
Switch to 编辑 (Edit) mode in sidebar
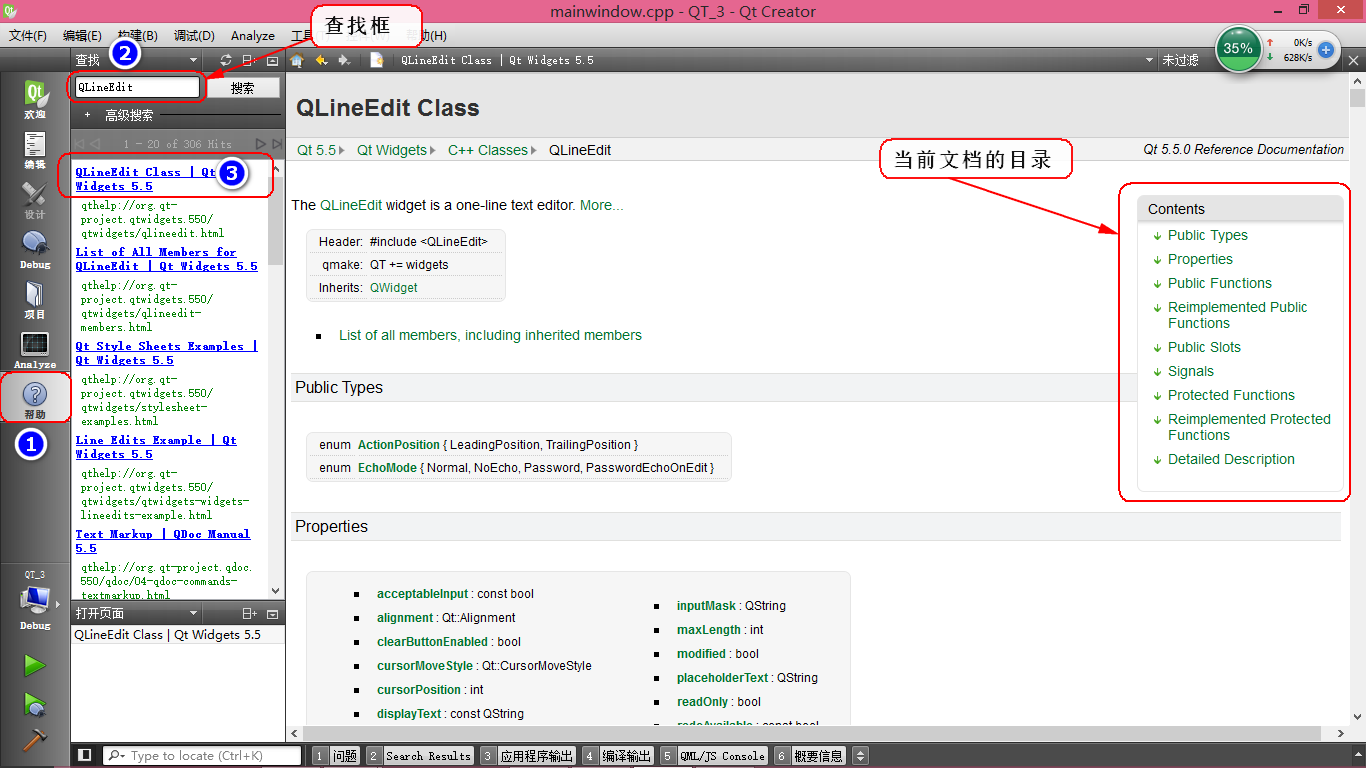pos(35,150)
